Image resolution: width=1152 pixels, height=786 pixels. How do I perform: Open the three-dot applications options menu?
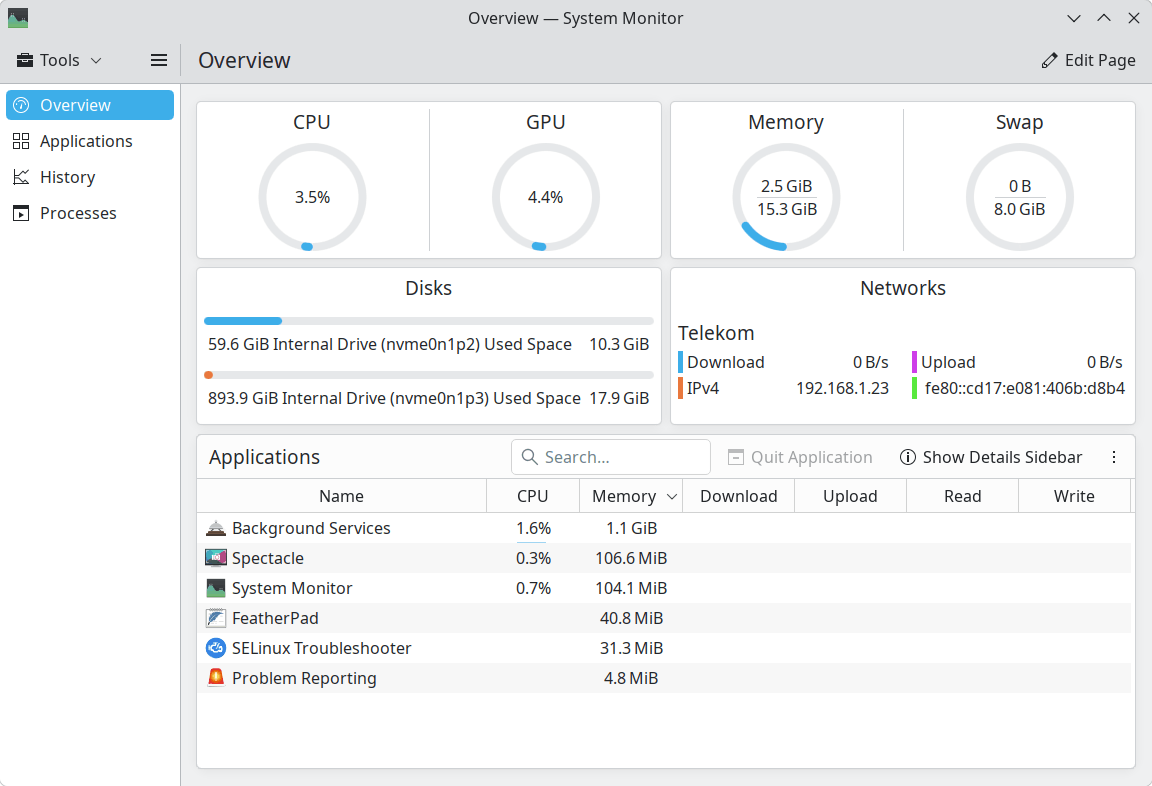[1114, 457]
